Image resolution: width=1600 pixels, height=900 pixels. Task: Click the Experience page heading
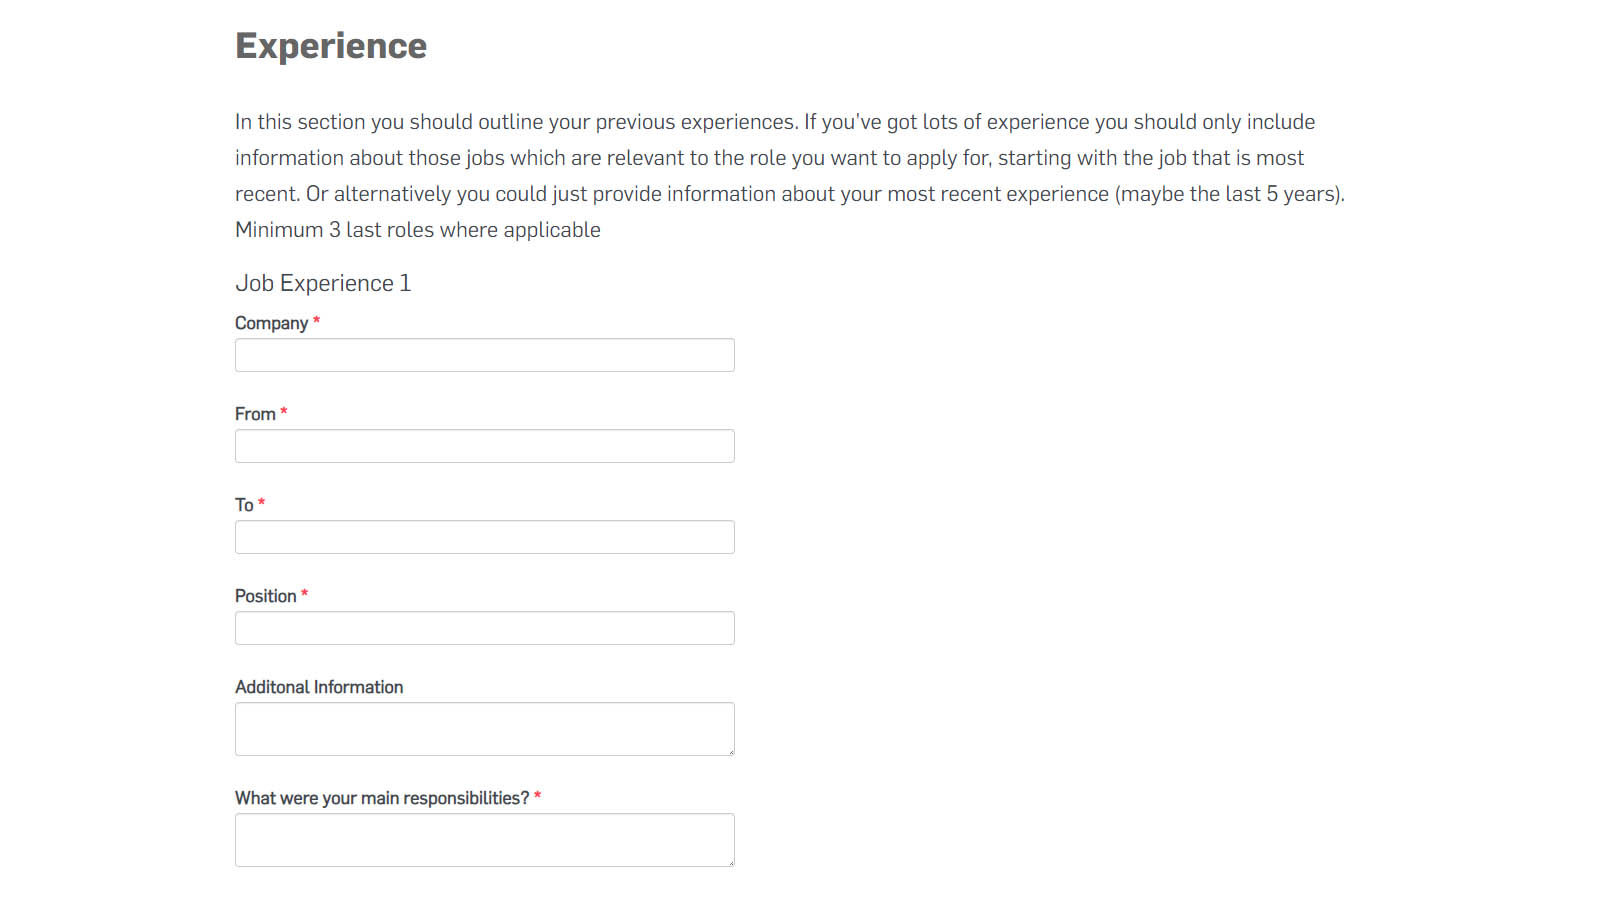click(x=331, y=46)
